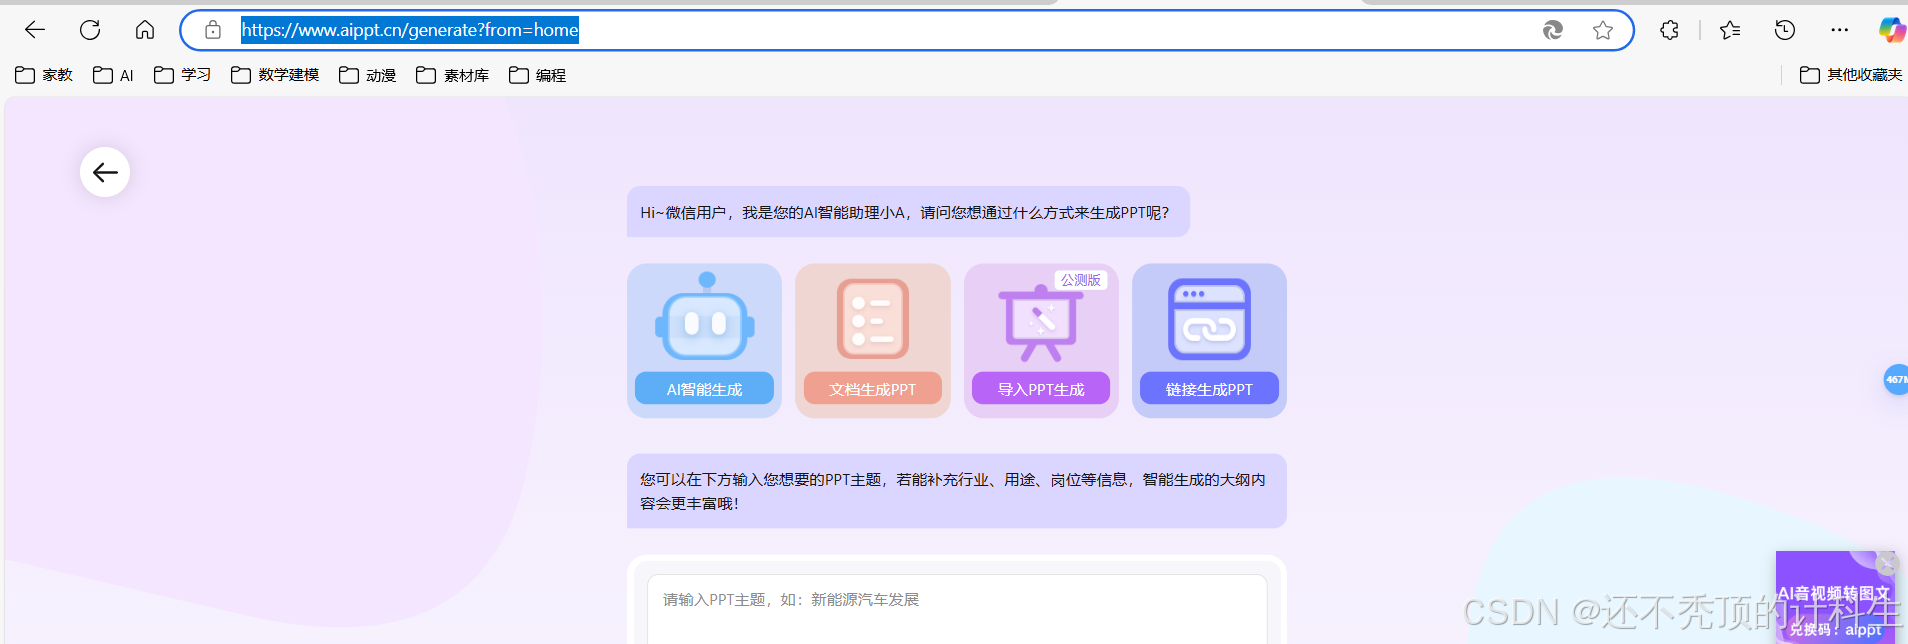The height and width of the screenshot is (644, 1908).
Task: Open the 其他收藏夹 folder
Action: [1851, 75]
